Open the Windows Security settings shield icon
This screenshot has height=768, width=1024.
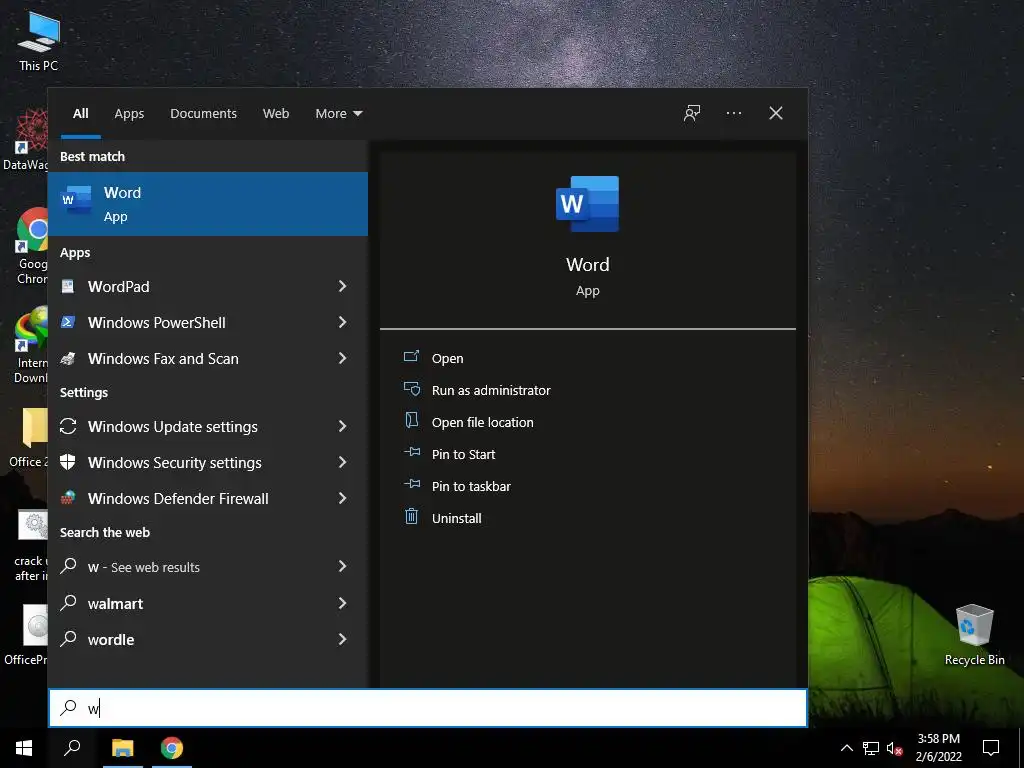pos(68,462)
